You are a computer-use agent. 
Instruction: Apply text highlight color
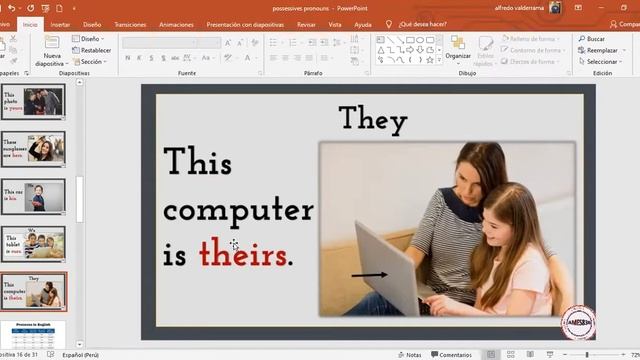pyautogui.click(x=228, y=58)
